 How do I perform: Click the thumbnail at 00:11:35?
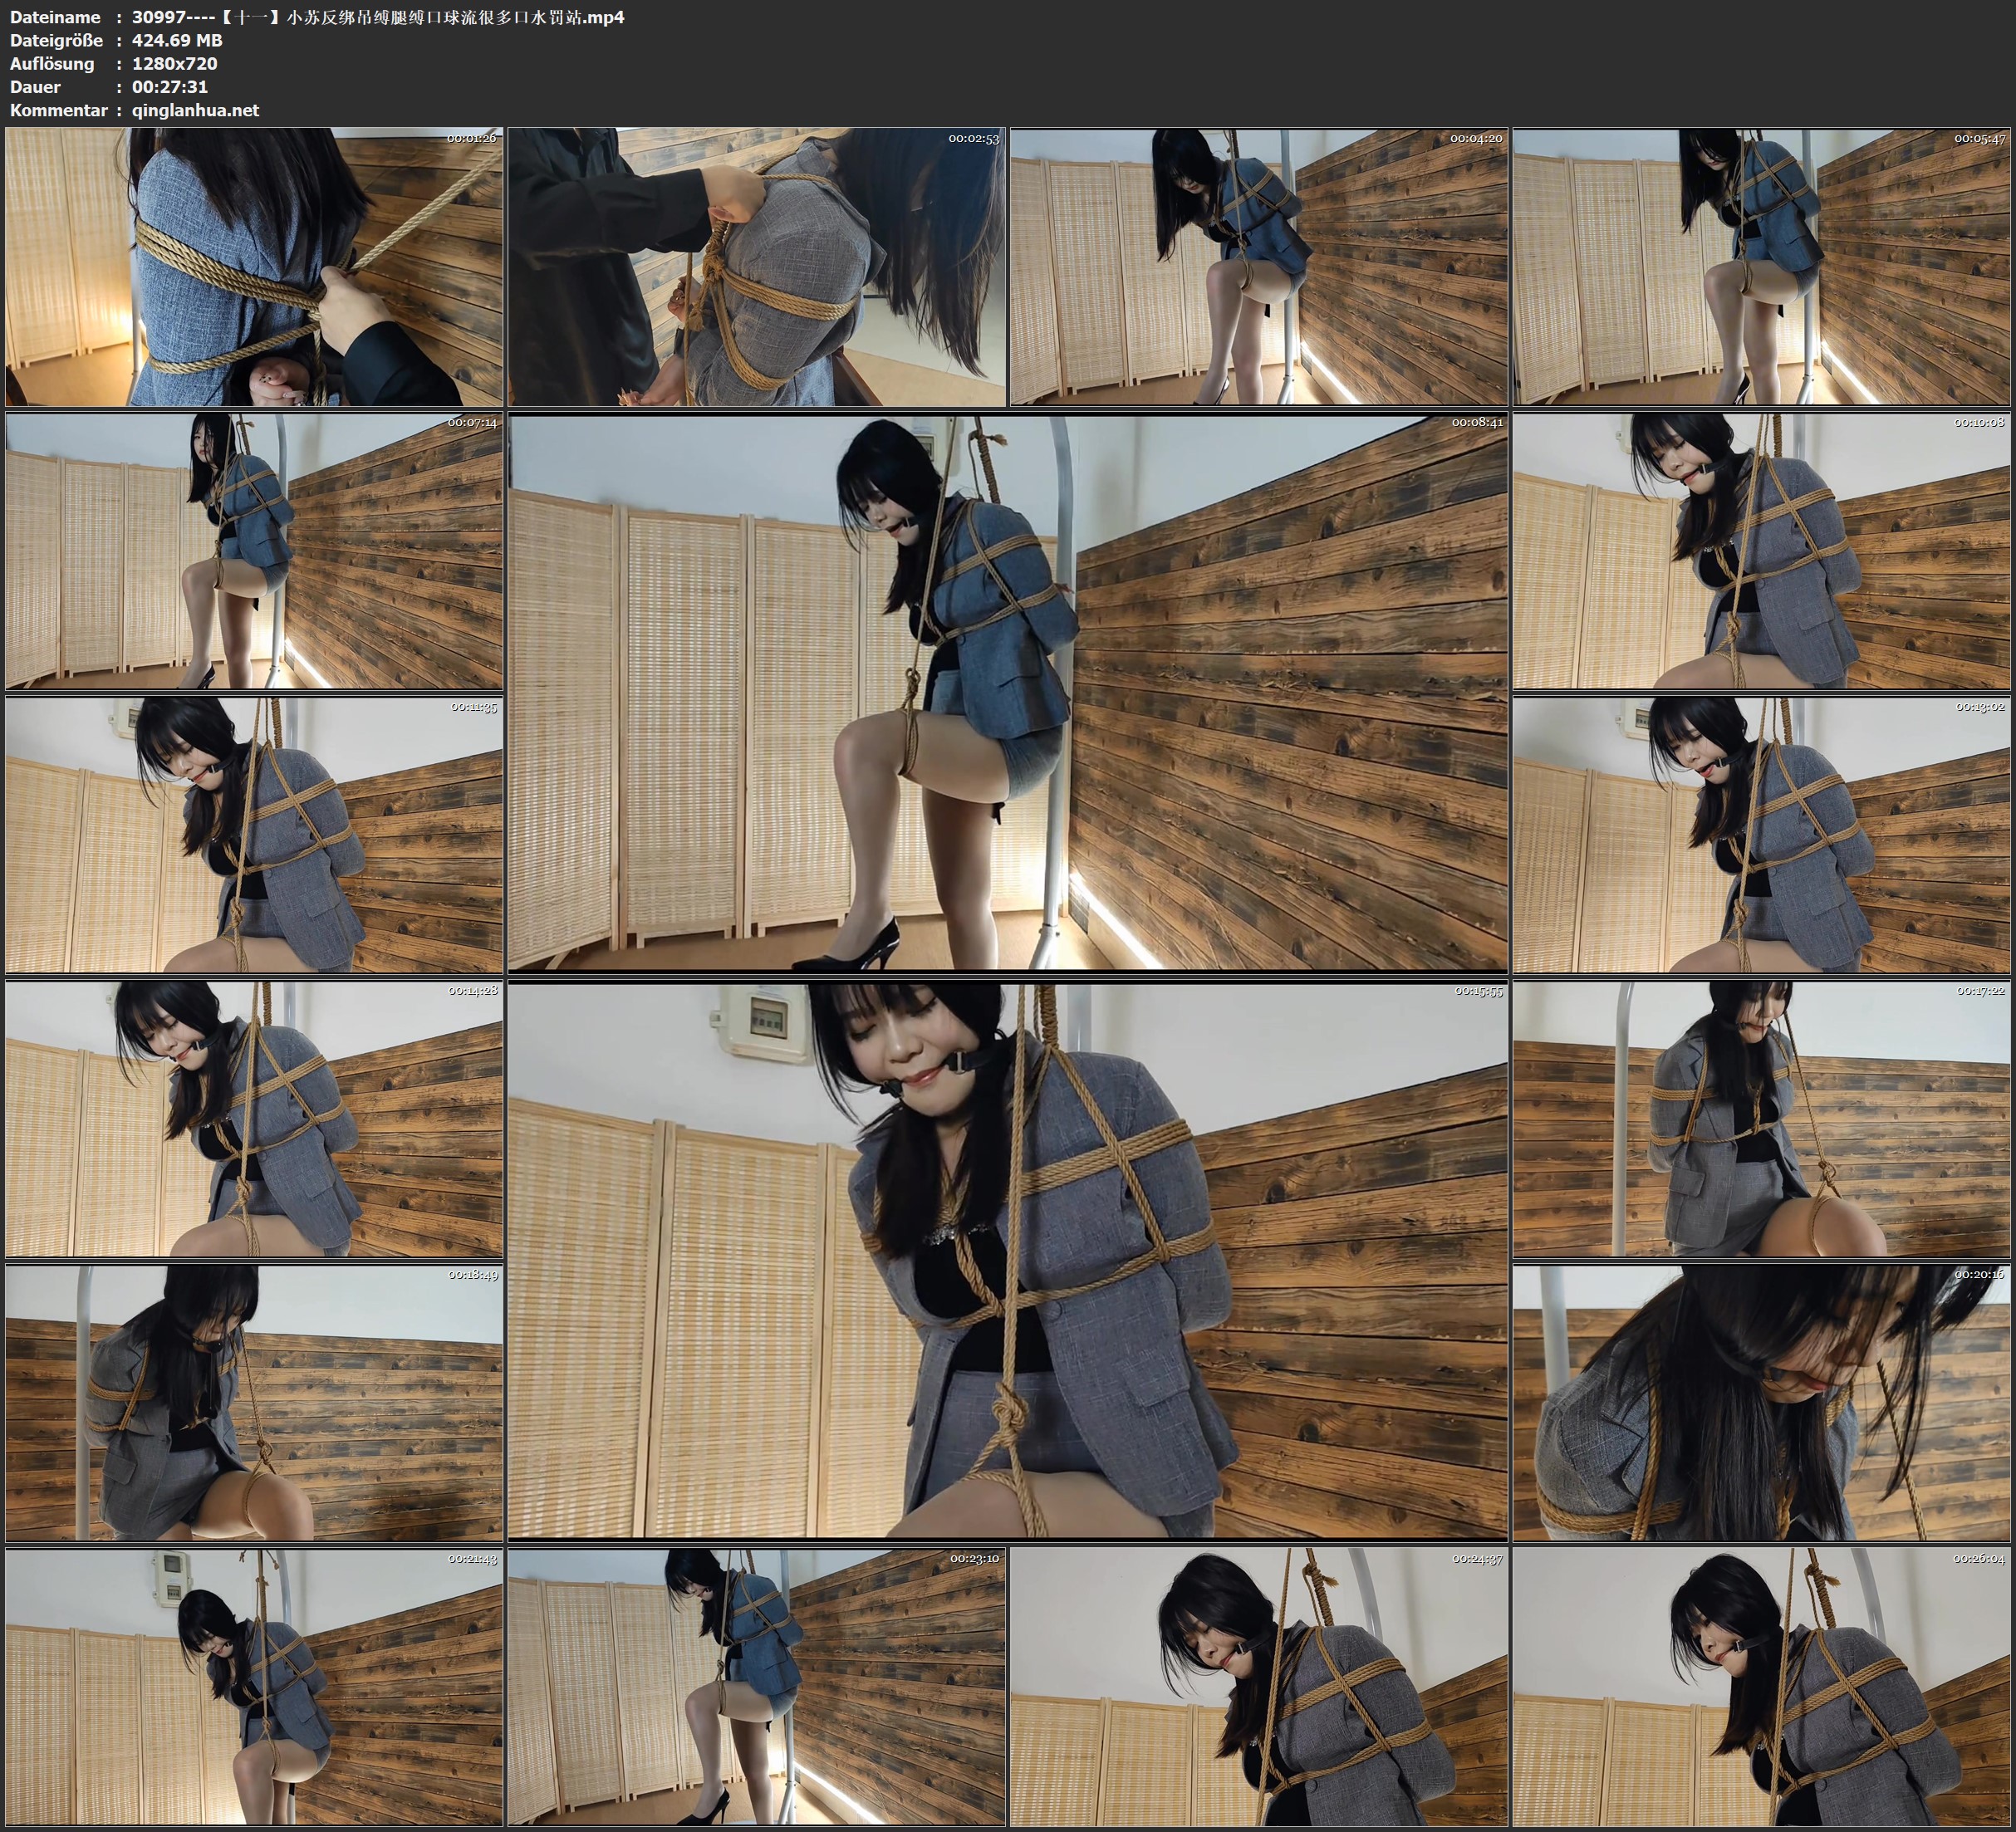(x=254, y=835)
